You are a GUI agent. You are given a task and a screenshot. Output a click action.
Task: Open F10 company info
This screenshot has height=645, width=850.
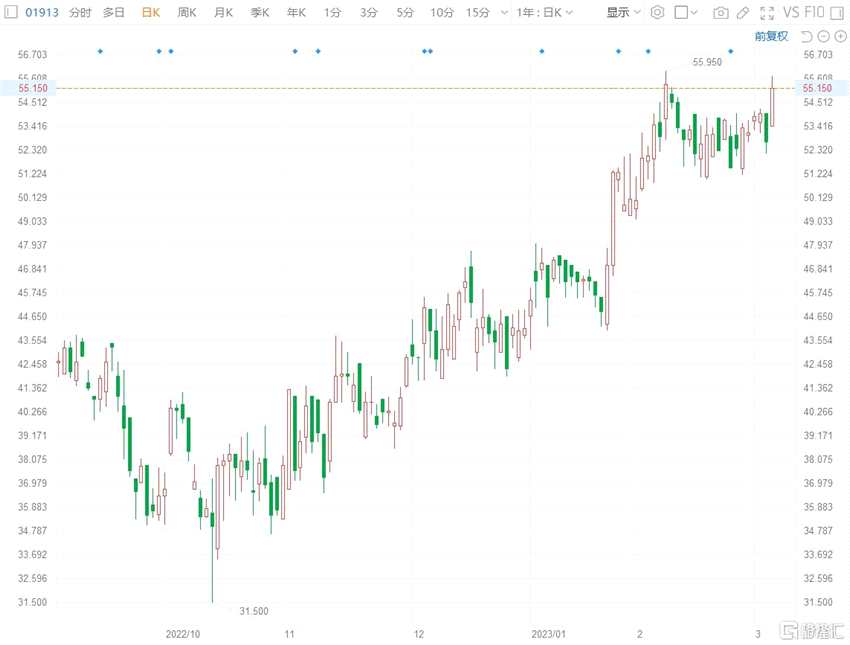pos(814,12)
